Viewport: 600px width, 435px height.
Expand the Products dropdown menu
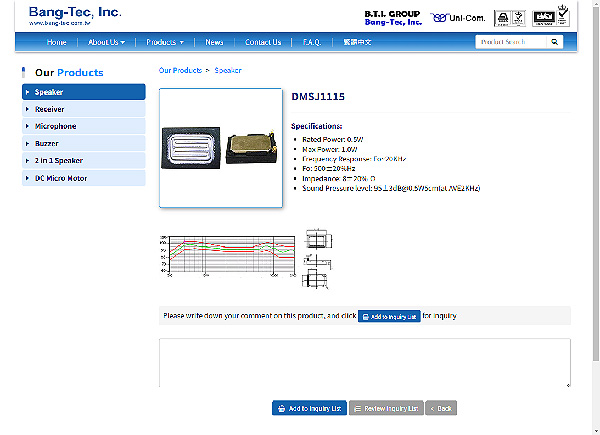click(165, 42)
